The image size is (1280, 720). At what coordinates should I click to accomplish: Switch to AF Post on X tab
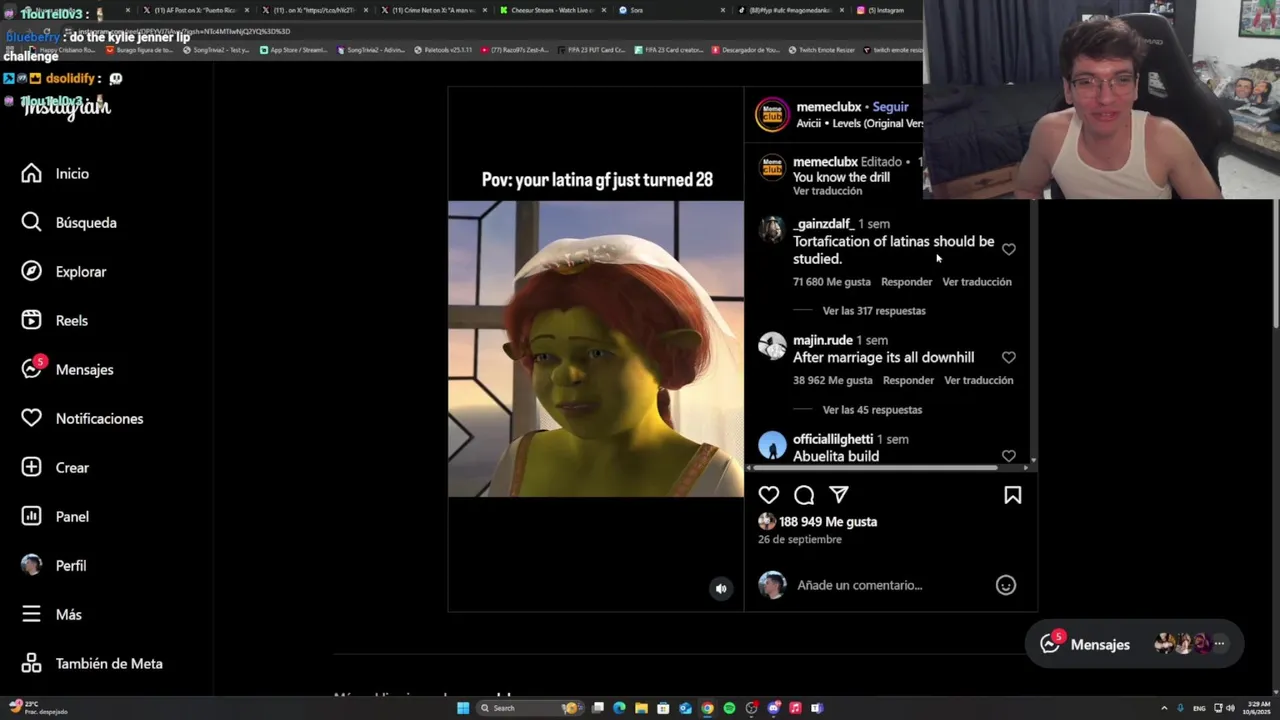pos(195,10)
